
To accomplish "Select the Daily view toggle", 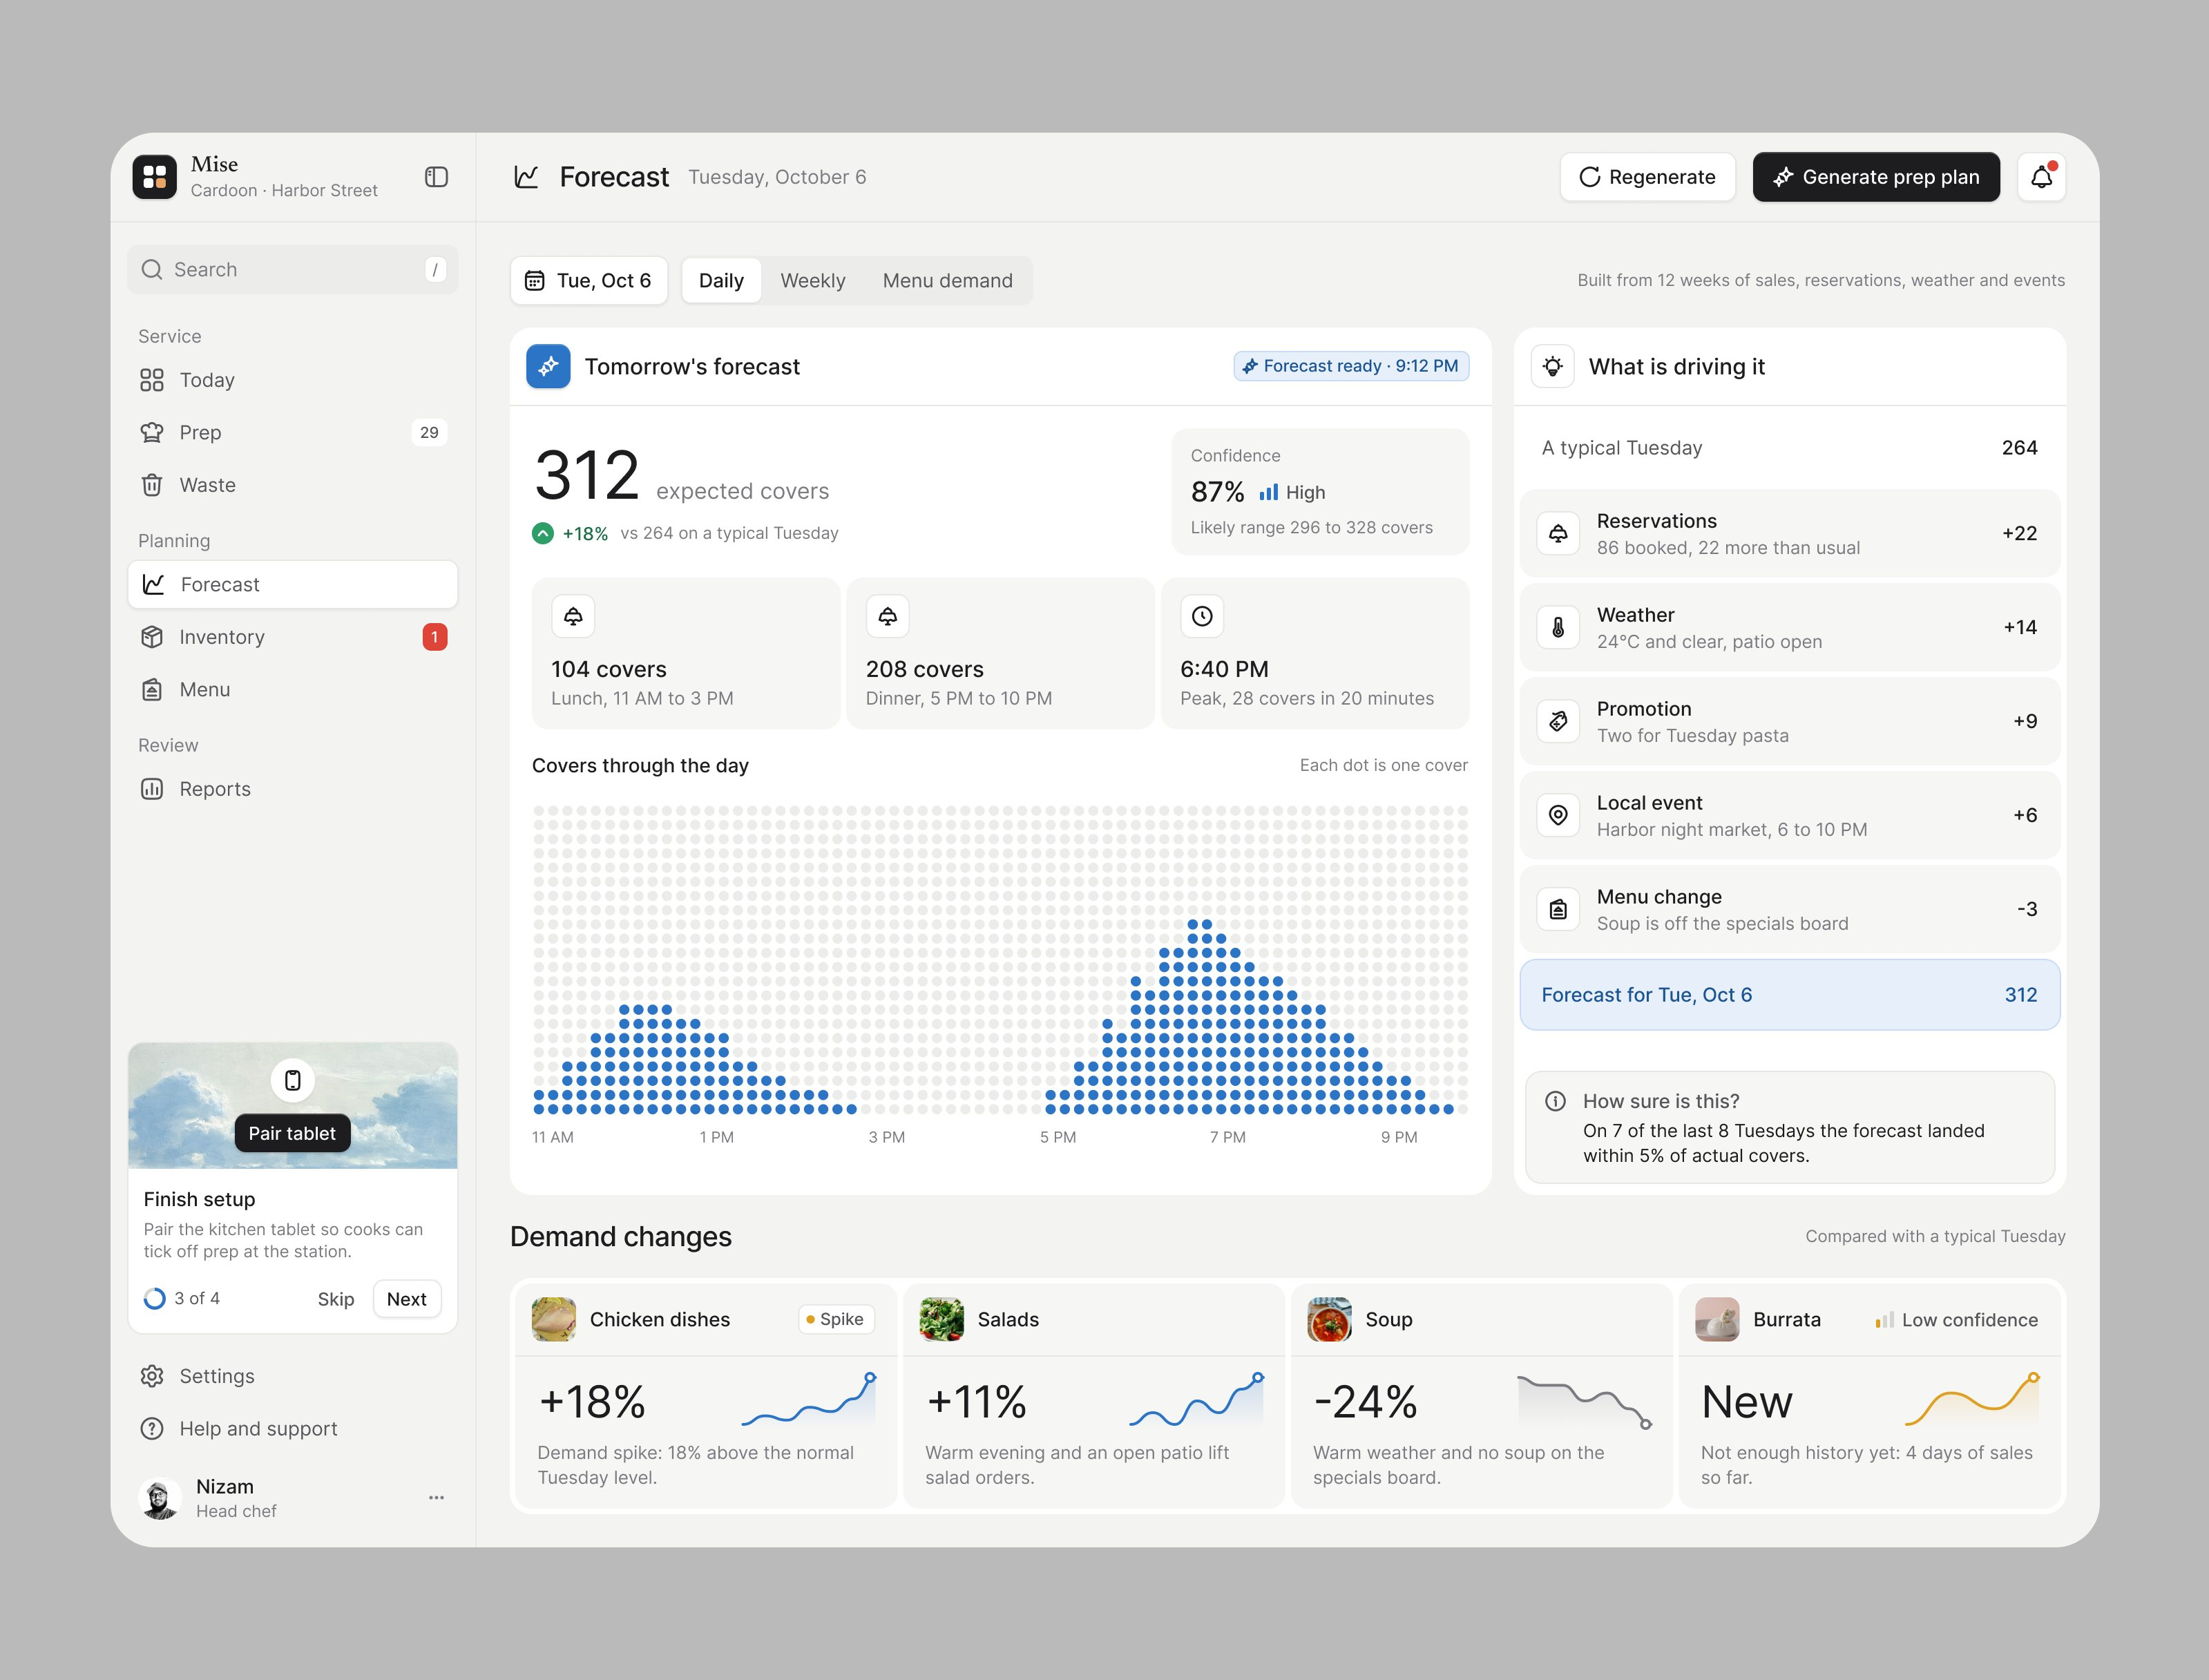I will [x=721, y=281].
